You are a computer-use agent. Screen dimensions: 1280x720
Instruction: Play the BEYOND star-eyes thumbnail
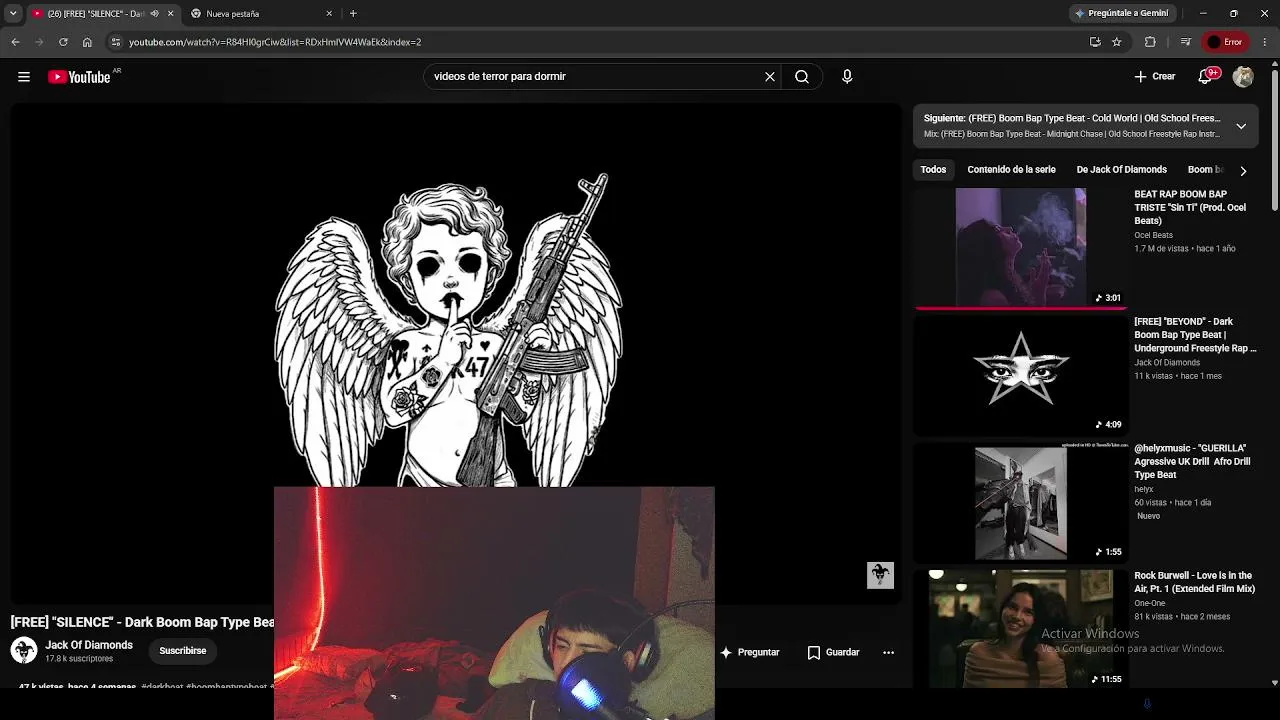(1021, 375)
